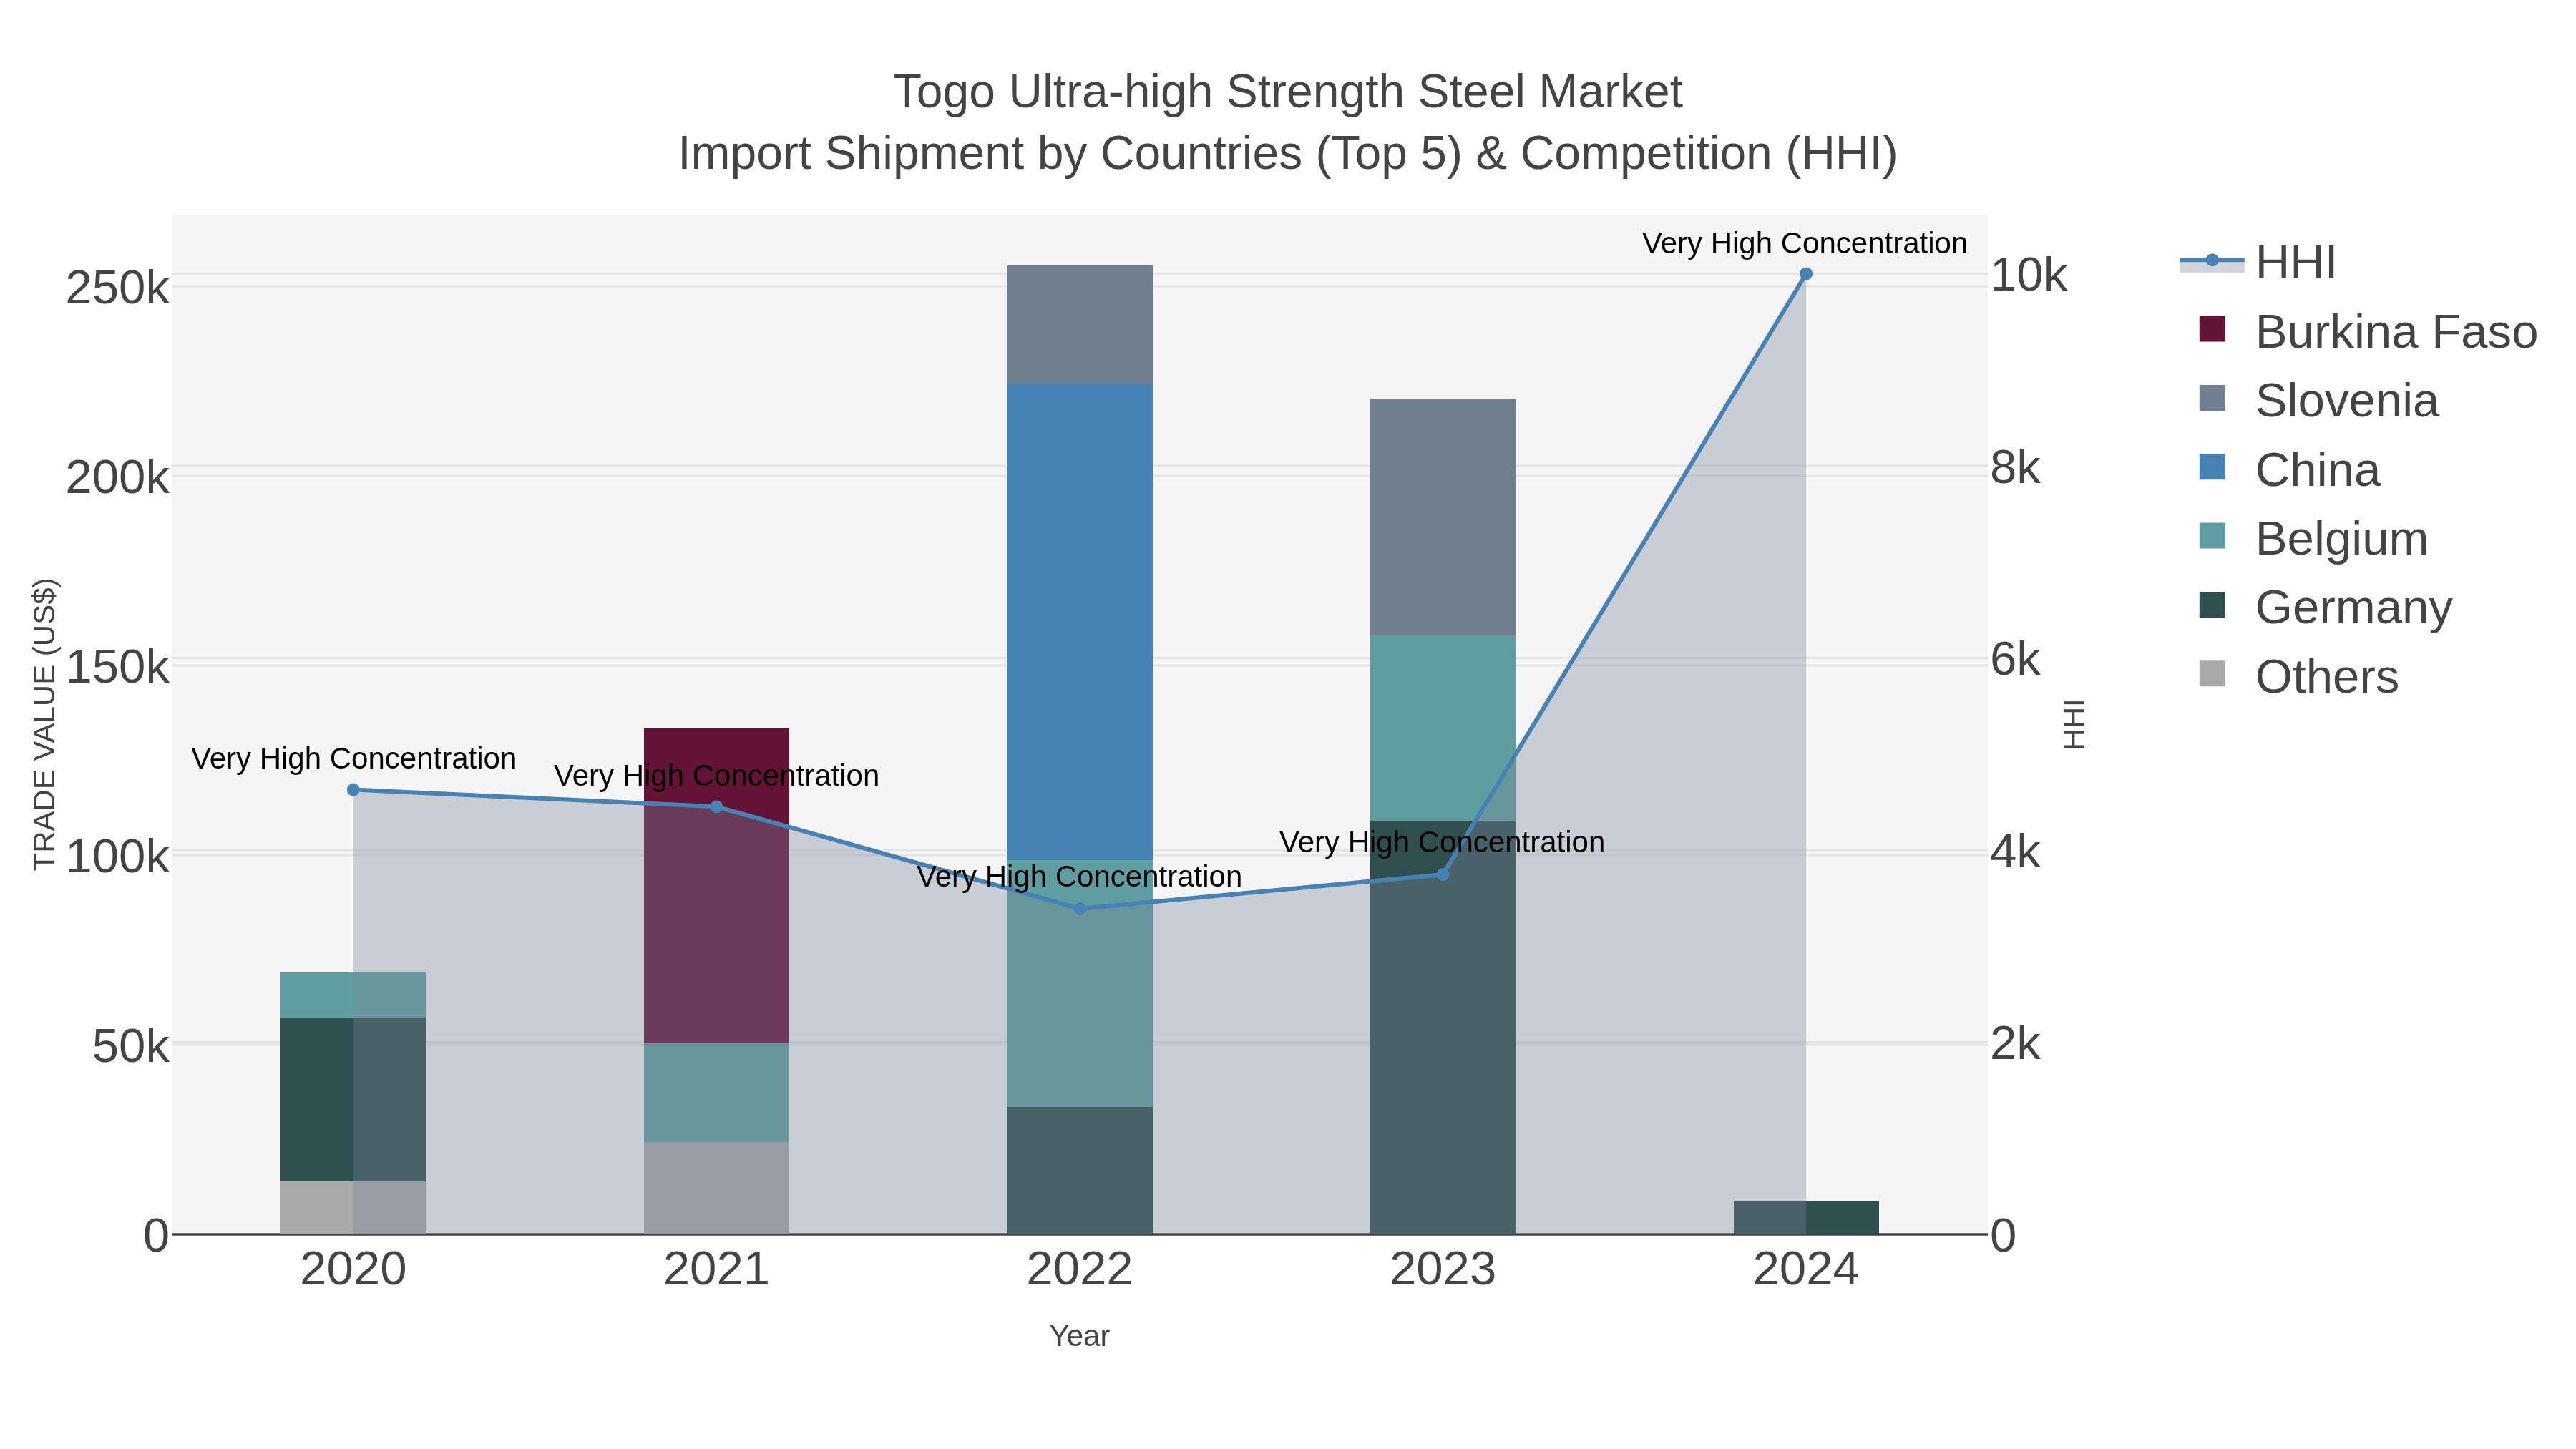Click the Germany dark green legend swatch
This screenshot has height=1449, width=2576.
(2213, 605)
